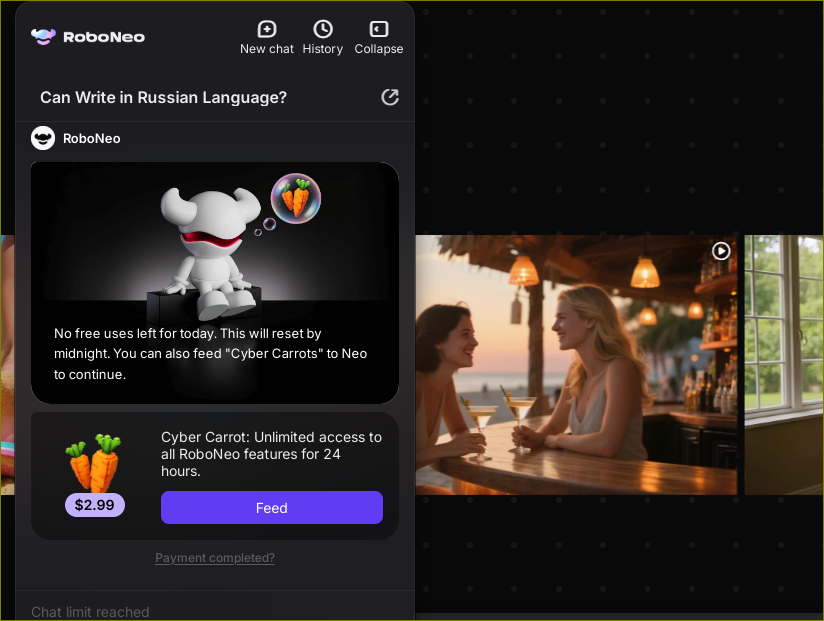Click the 'Chat limit reached' input area
This screenshot has height=621, width=824.
(215, 608)
